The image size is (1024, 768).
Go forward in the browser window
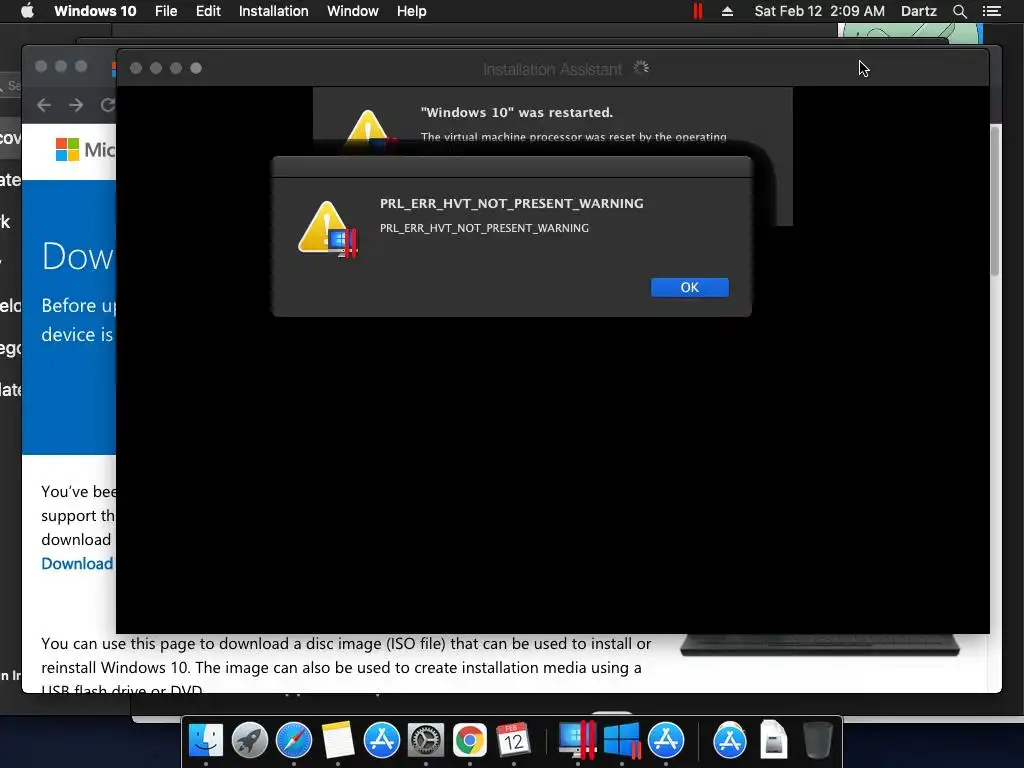[x=76, y=105]
